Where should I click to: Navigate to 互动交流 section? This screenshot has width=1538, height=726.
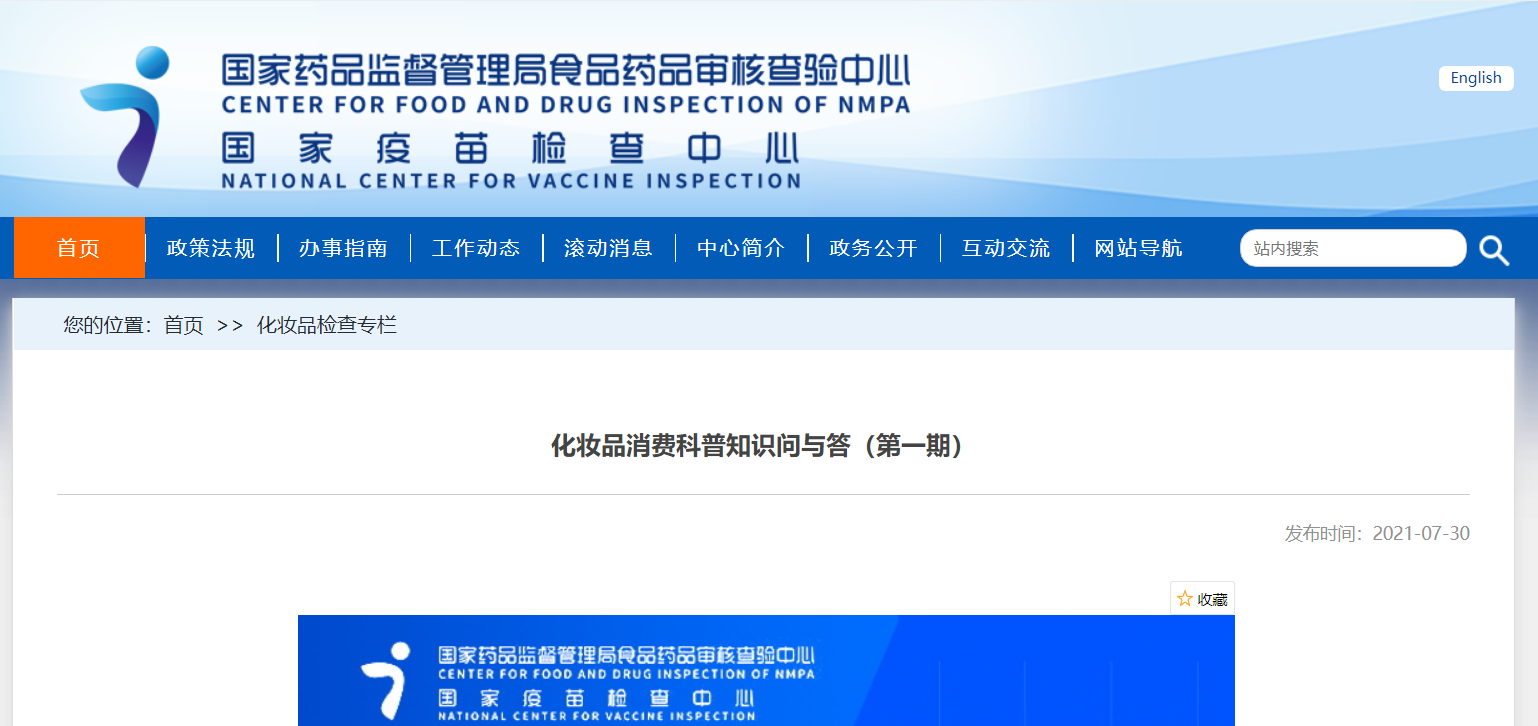tap(1006, 248)
